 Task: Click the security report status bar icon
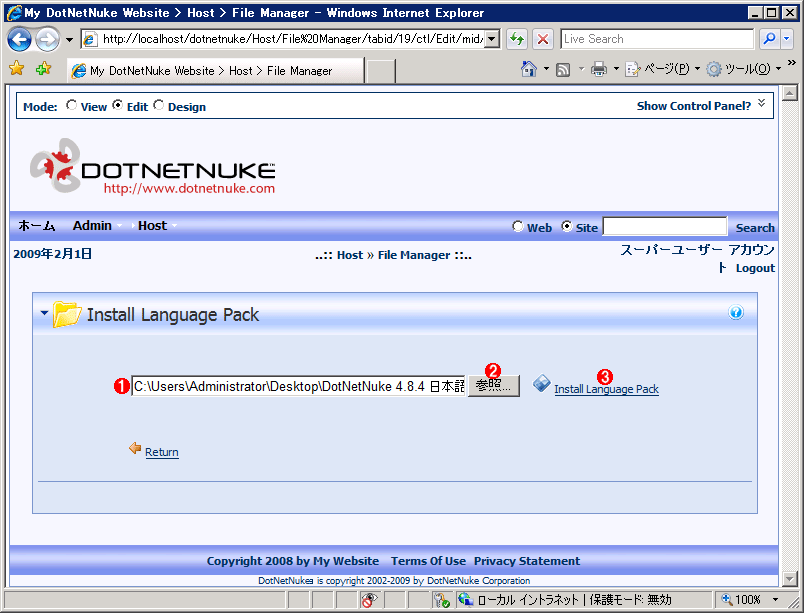coord(441,600)
